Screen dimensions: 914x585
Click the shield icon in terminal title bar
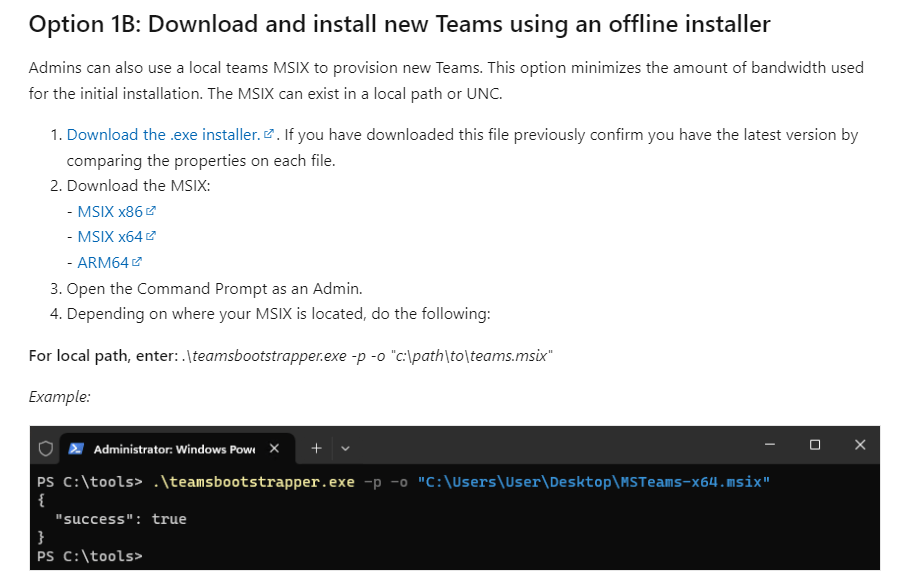(45, 449)
